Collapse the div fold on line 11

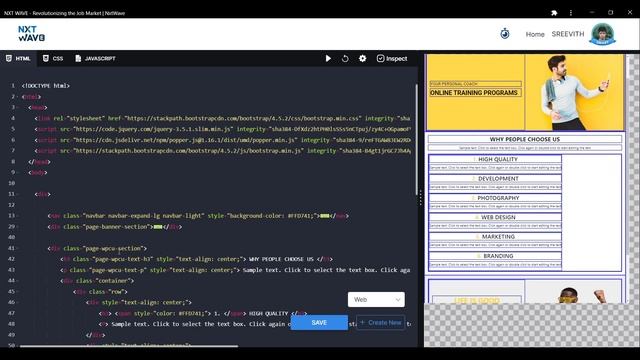18,194
